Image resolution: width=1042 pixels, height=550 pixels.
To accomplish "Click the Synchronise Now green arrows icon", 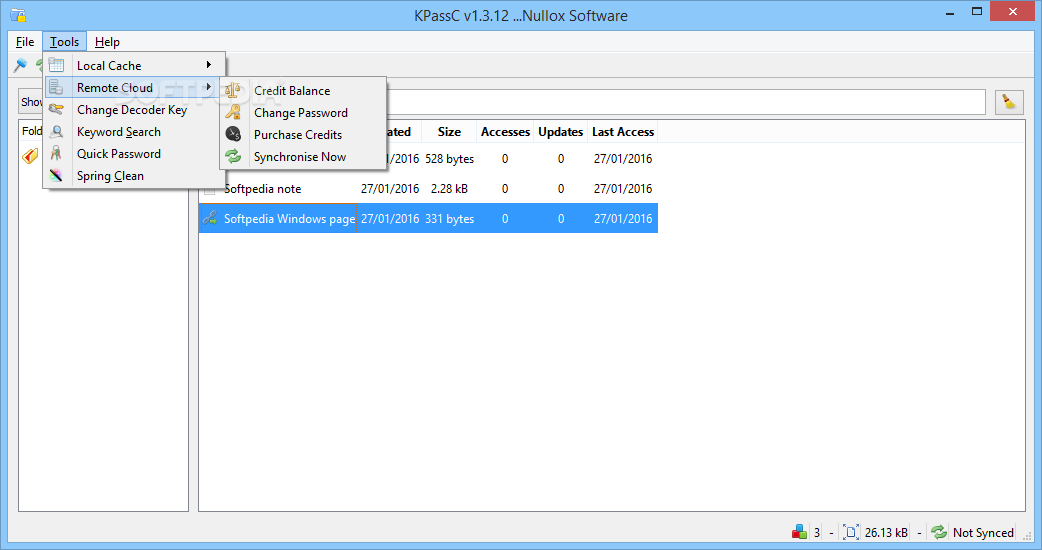I will click(233, 157).
